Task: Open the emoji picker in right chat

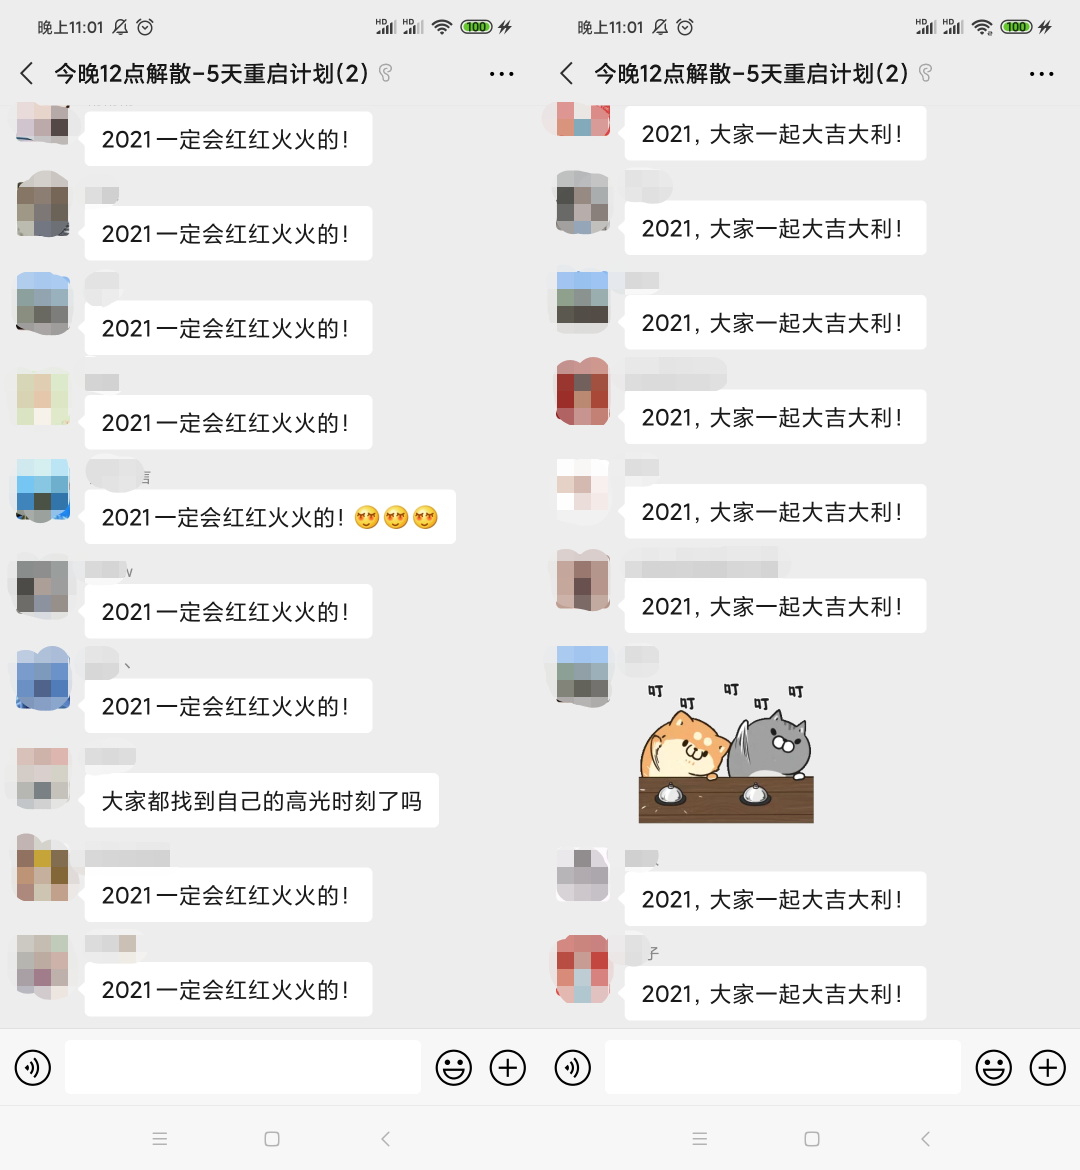Action: coord(993,1068)
